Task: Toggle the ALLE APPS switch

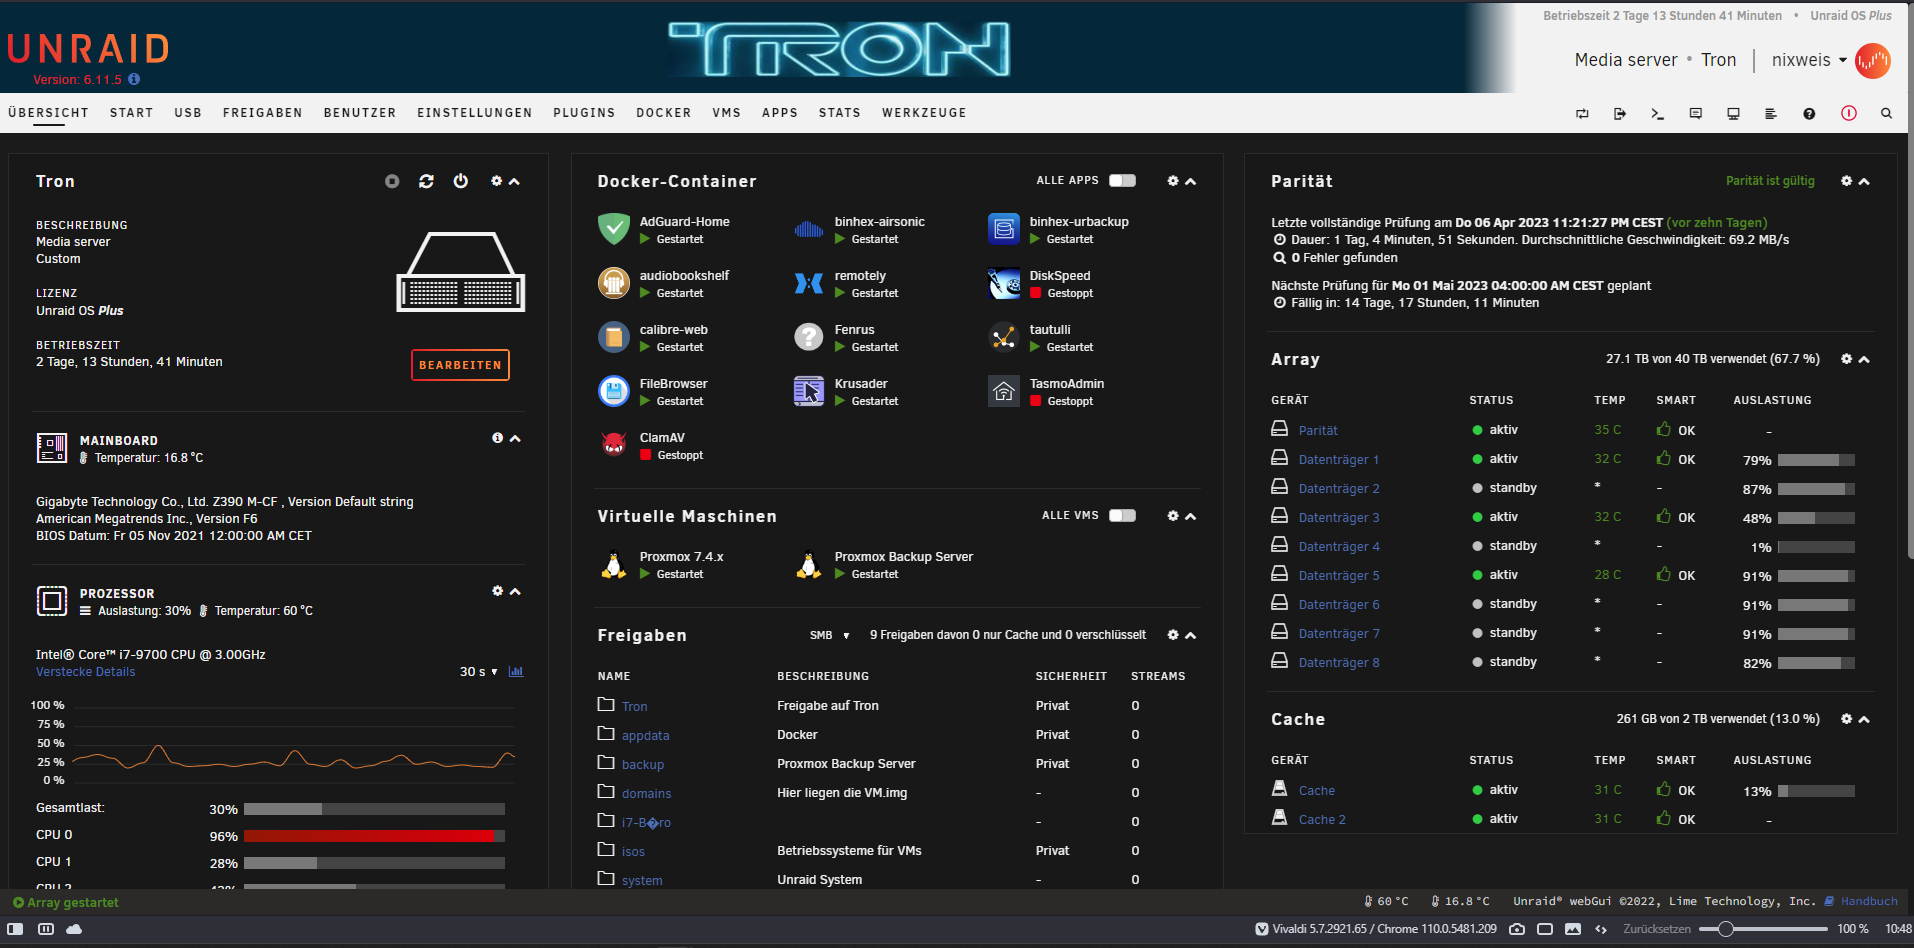Action: [1122, 180]
